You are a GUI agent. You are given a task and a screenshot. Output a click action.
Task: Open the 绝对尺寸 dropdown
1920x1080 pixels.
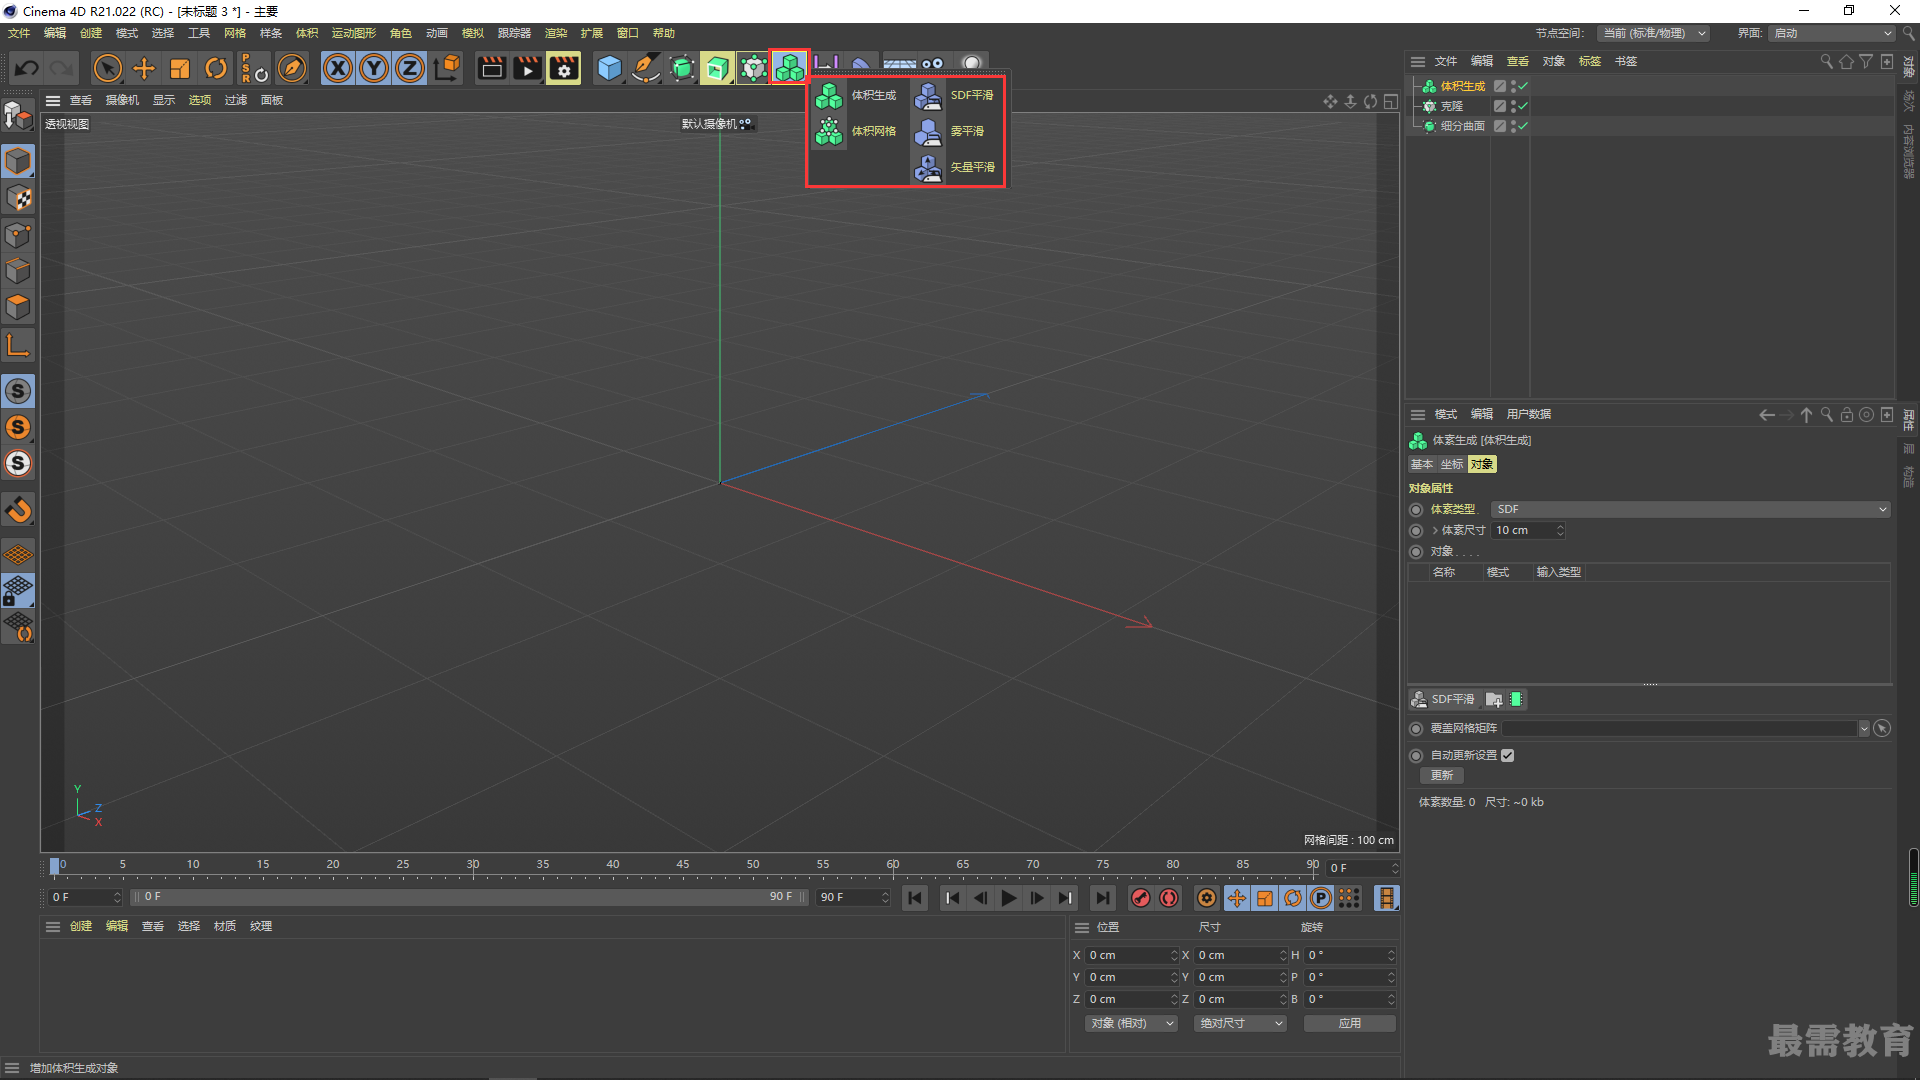1240,1023
